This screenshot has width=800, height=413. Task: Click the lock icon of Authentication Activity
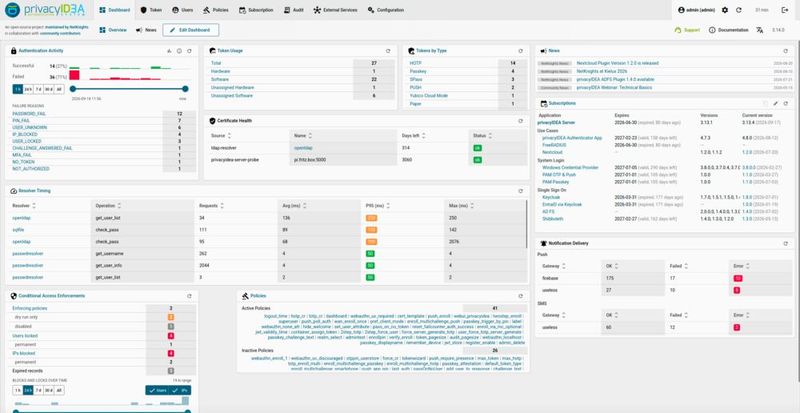14,51
